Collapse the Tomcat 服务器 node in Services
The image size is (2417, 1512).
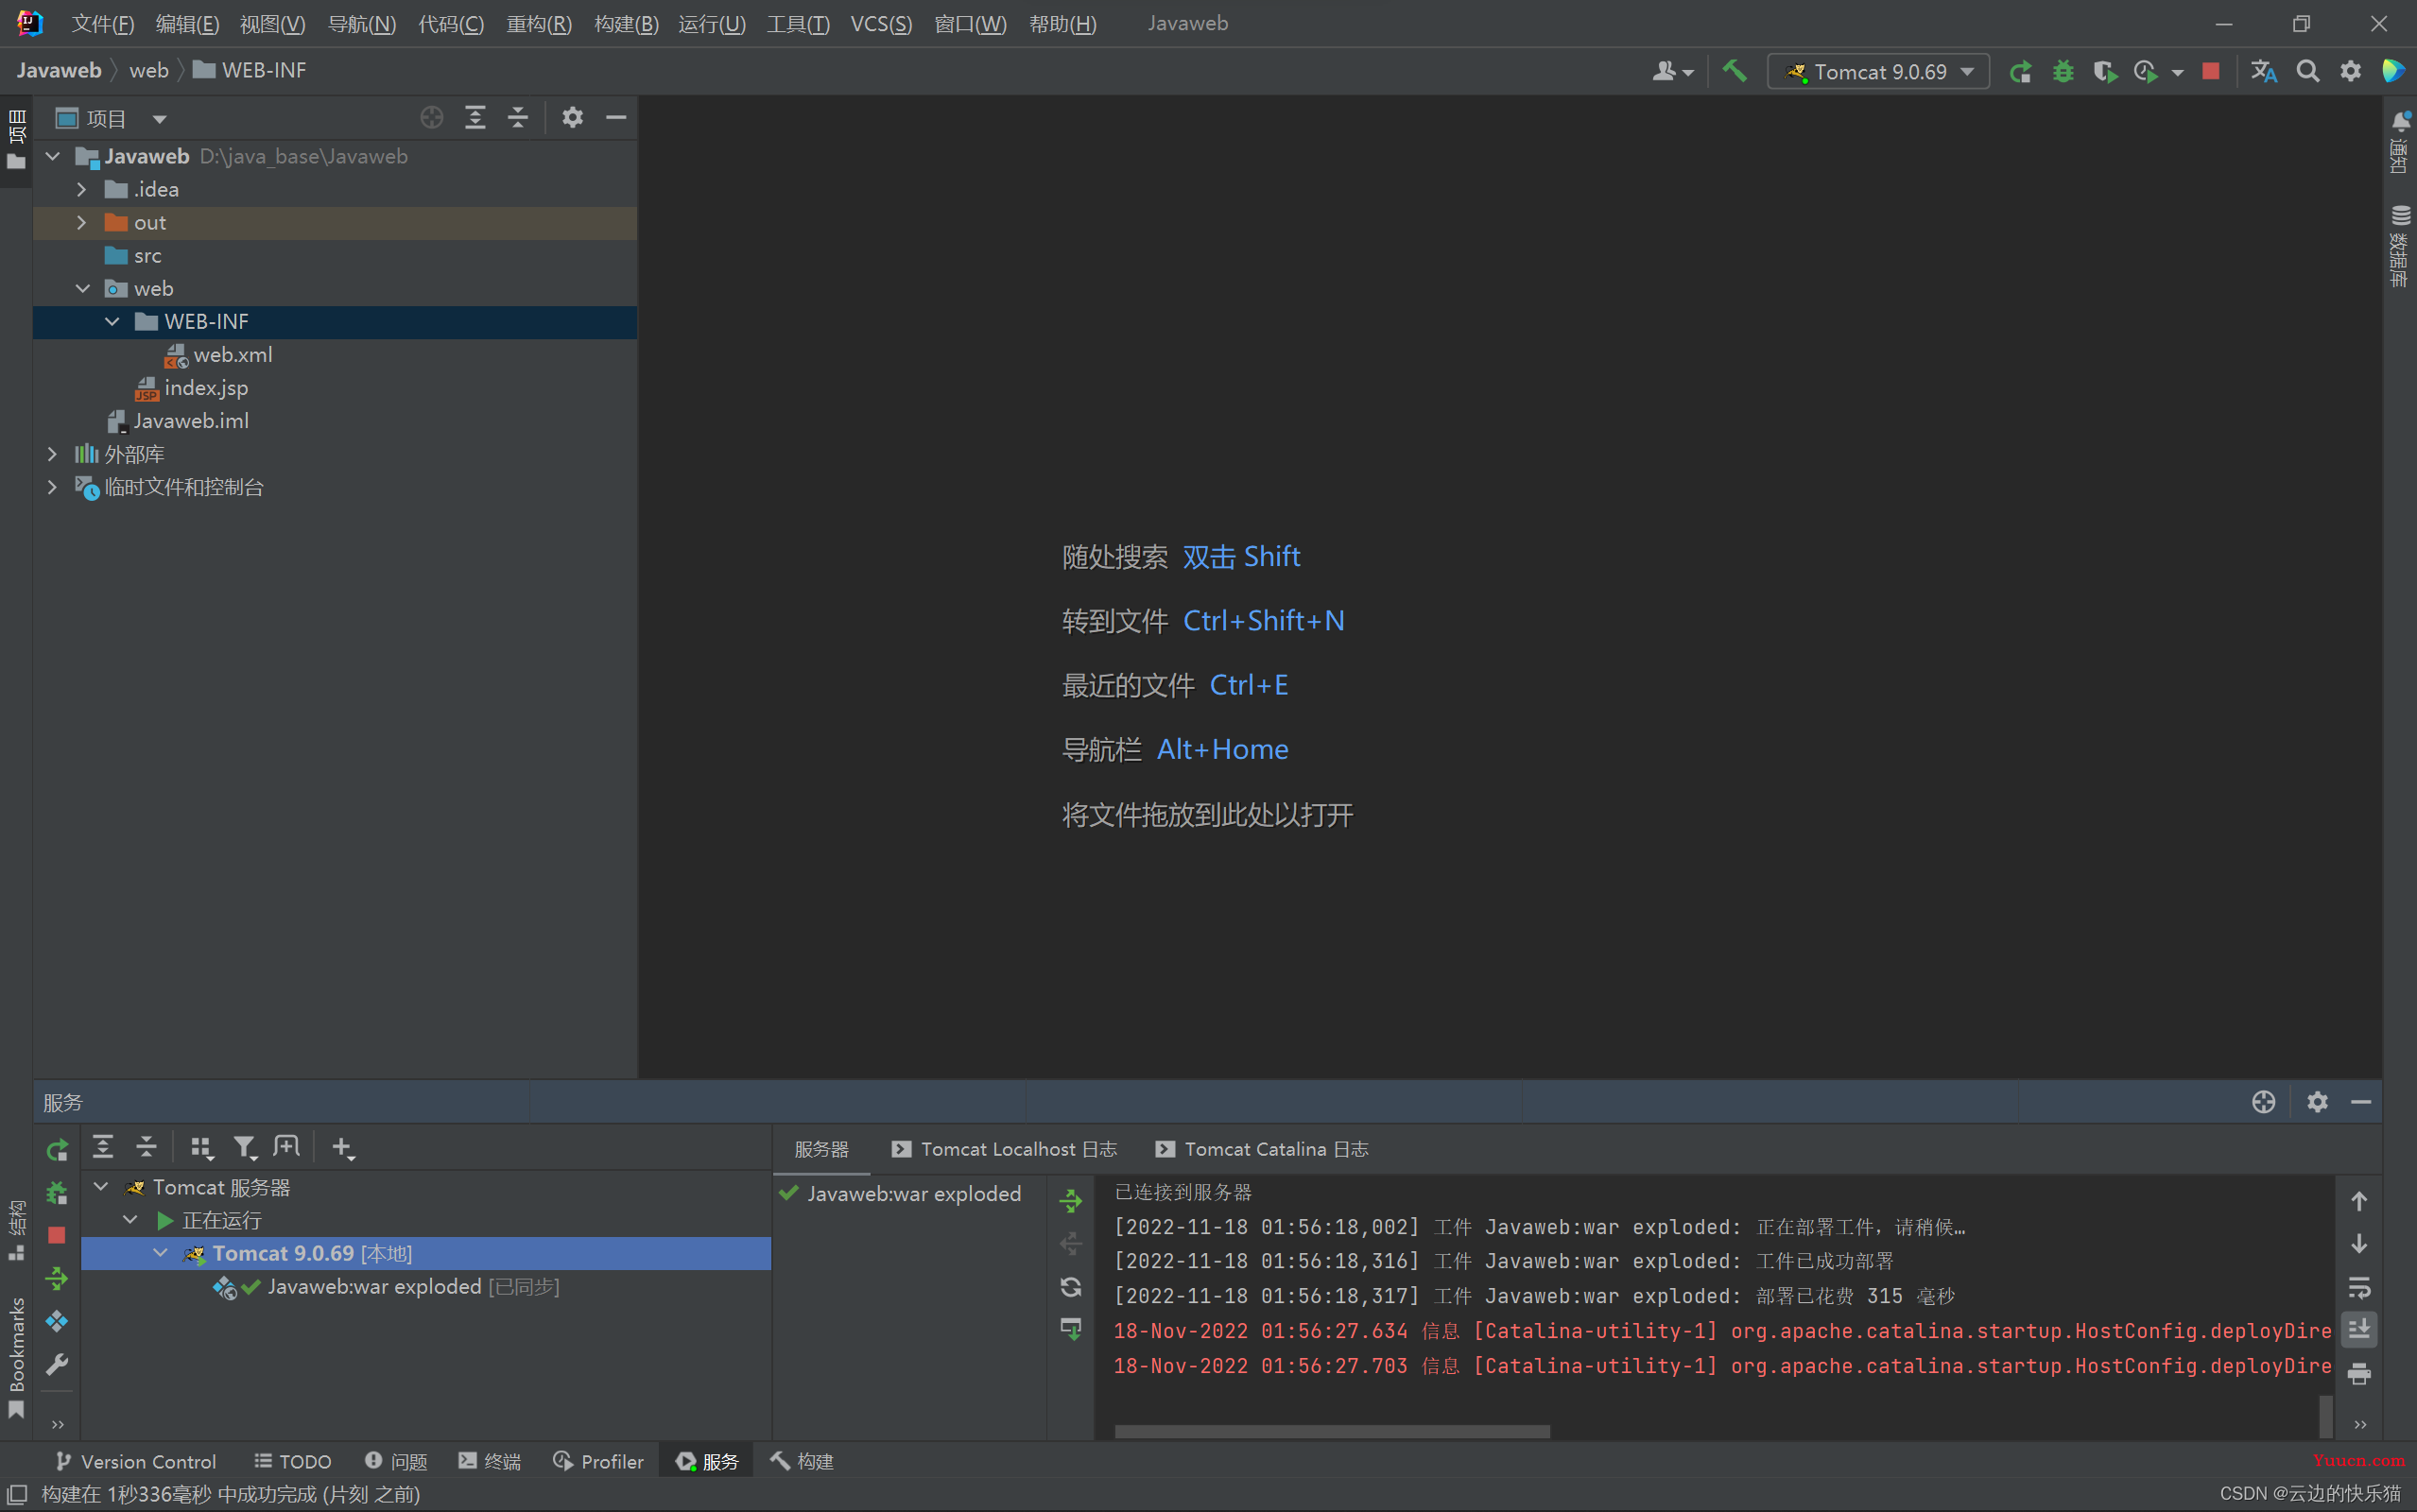tap(101, 1187)
